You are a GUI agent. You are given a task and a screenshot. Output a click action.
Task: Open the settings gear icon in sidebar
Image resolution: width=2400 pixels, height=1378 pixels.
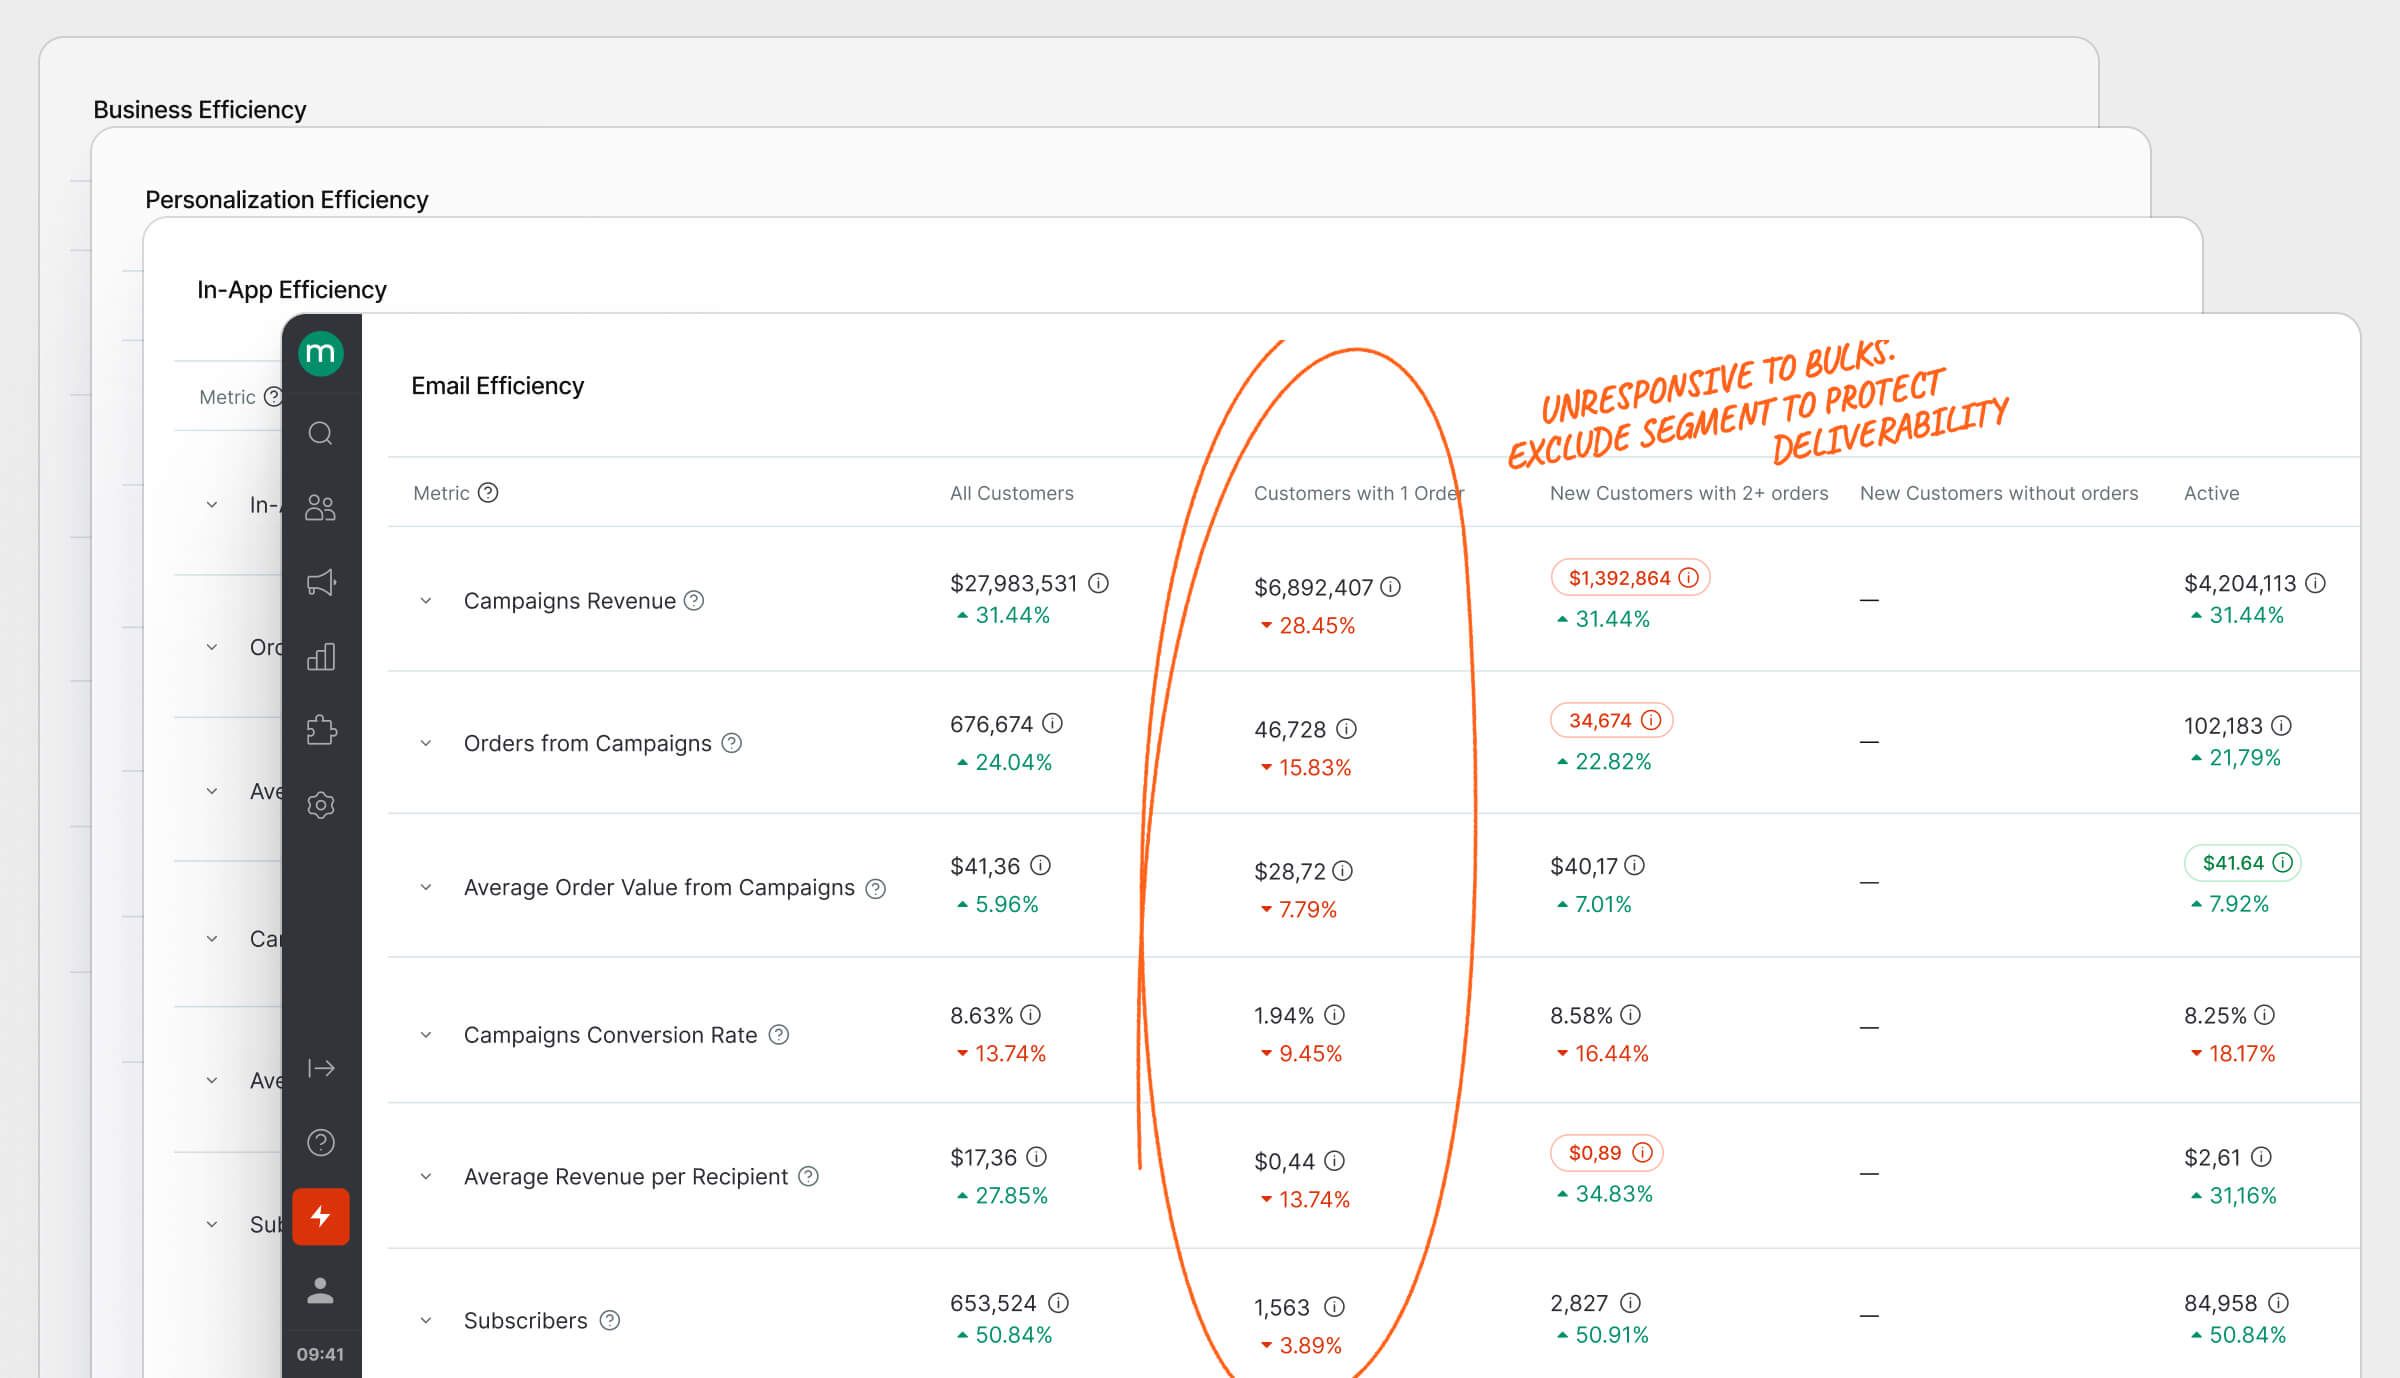pyautogui.click(x=320, y=805)
